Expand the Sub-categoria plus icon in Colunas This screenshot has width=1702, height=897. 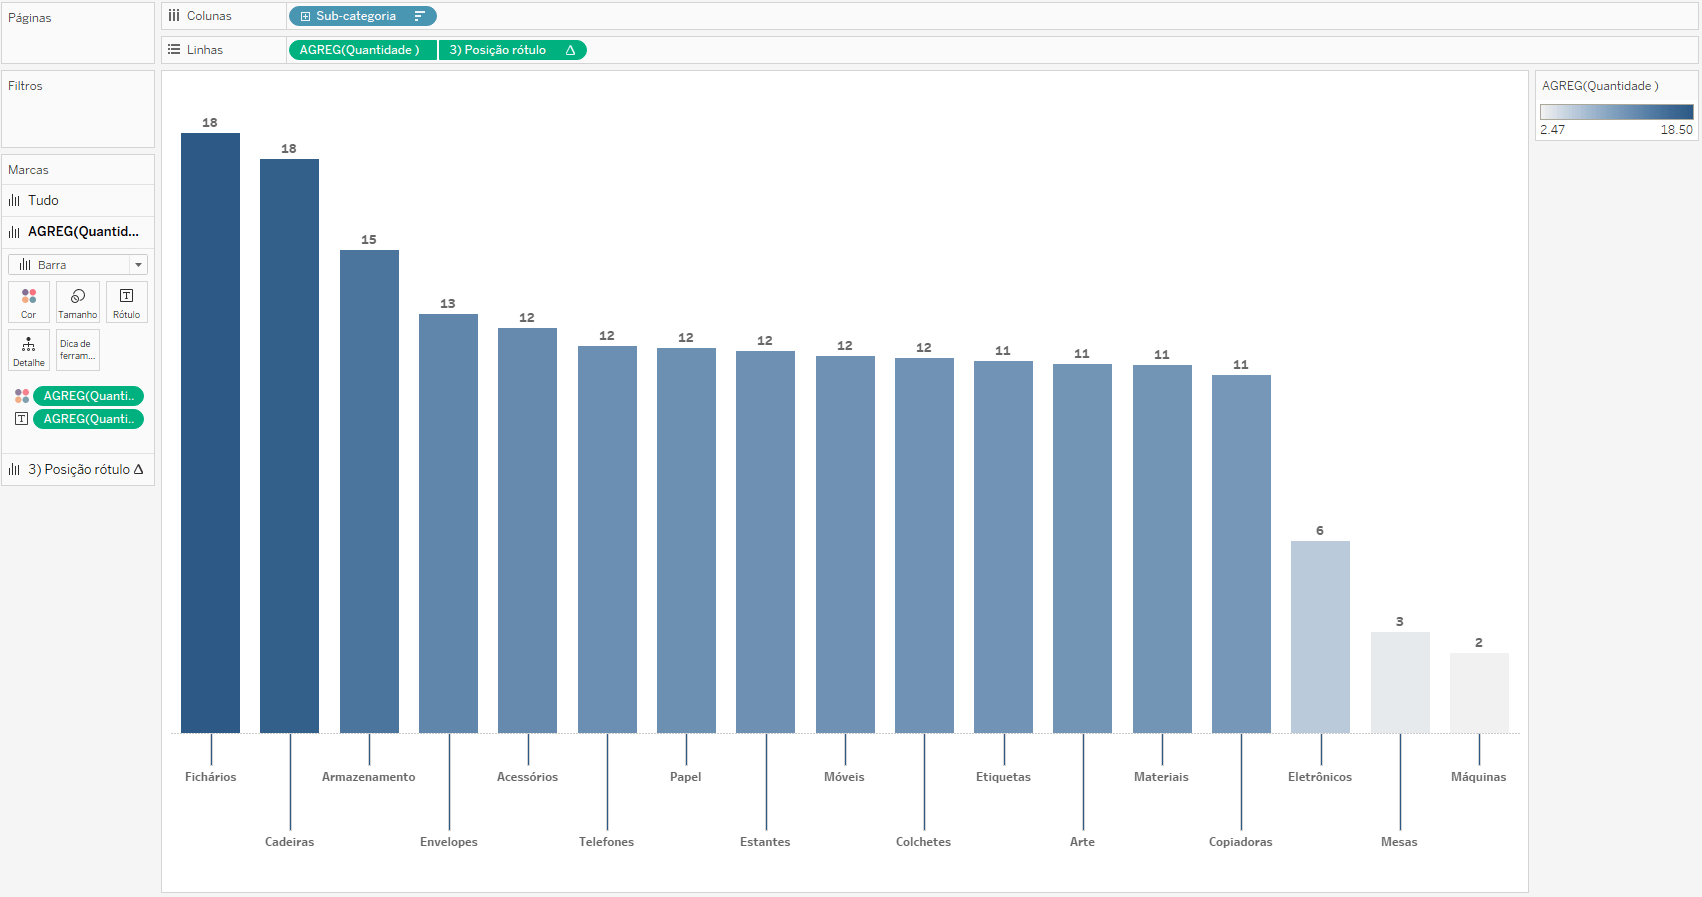(x=305, y=16)
